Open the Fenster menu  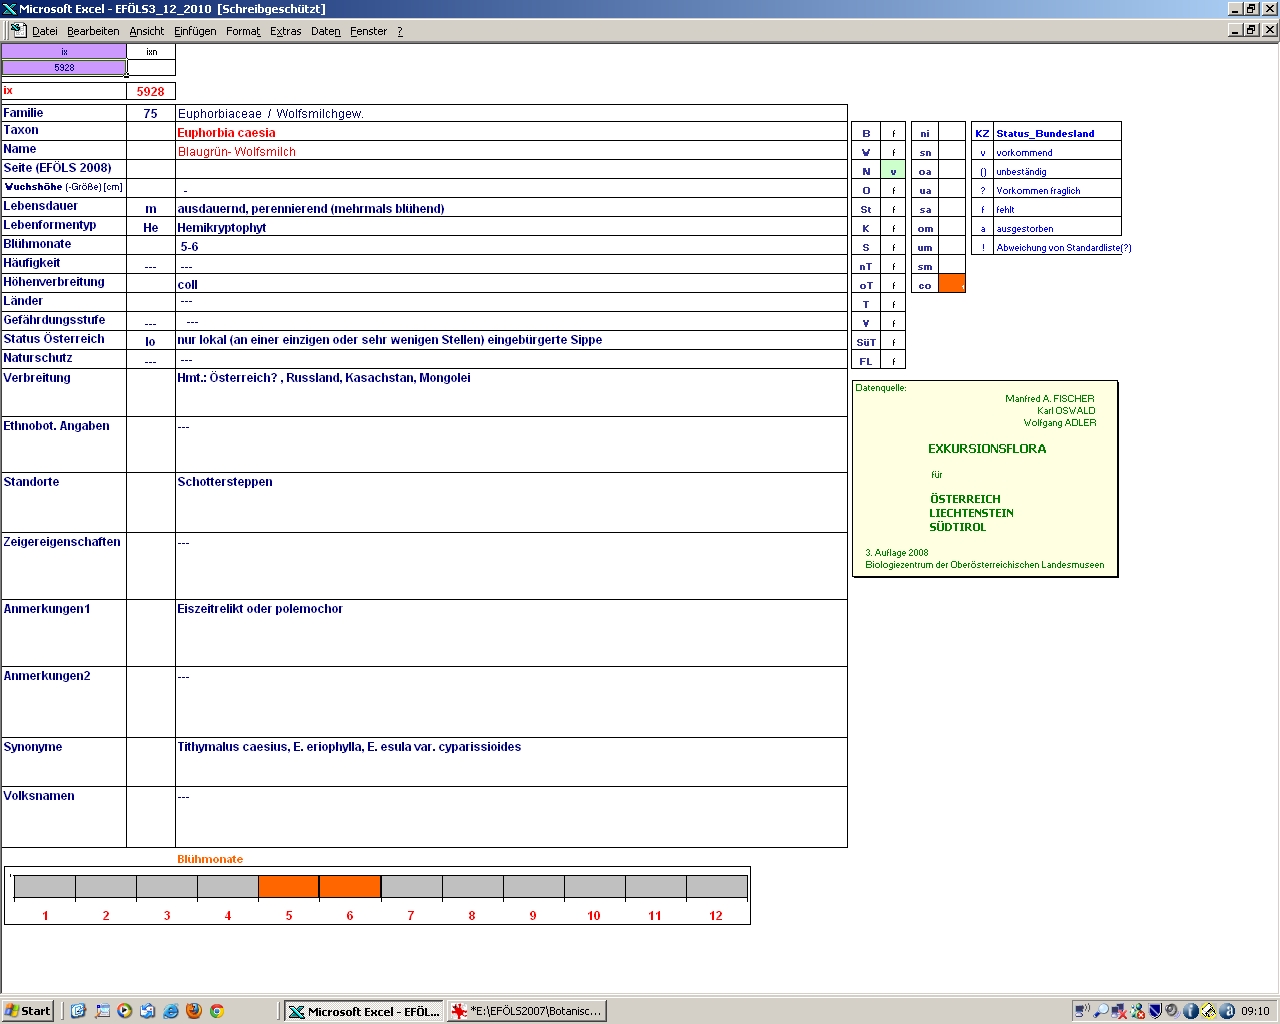coord(368,31)
